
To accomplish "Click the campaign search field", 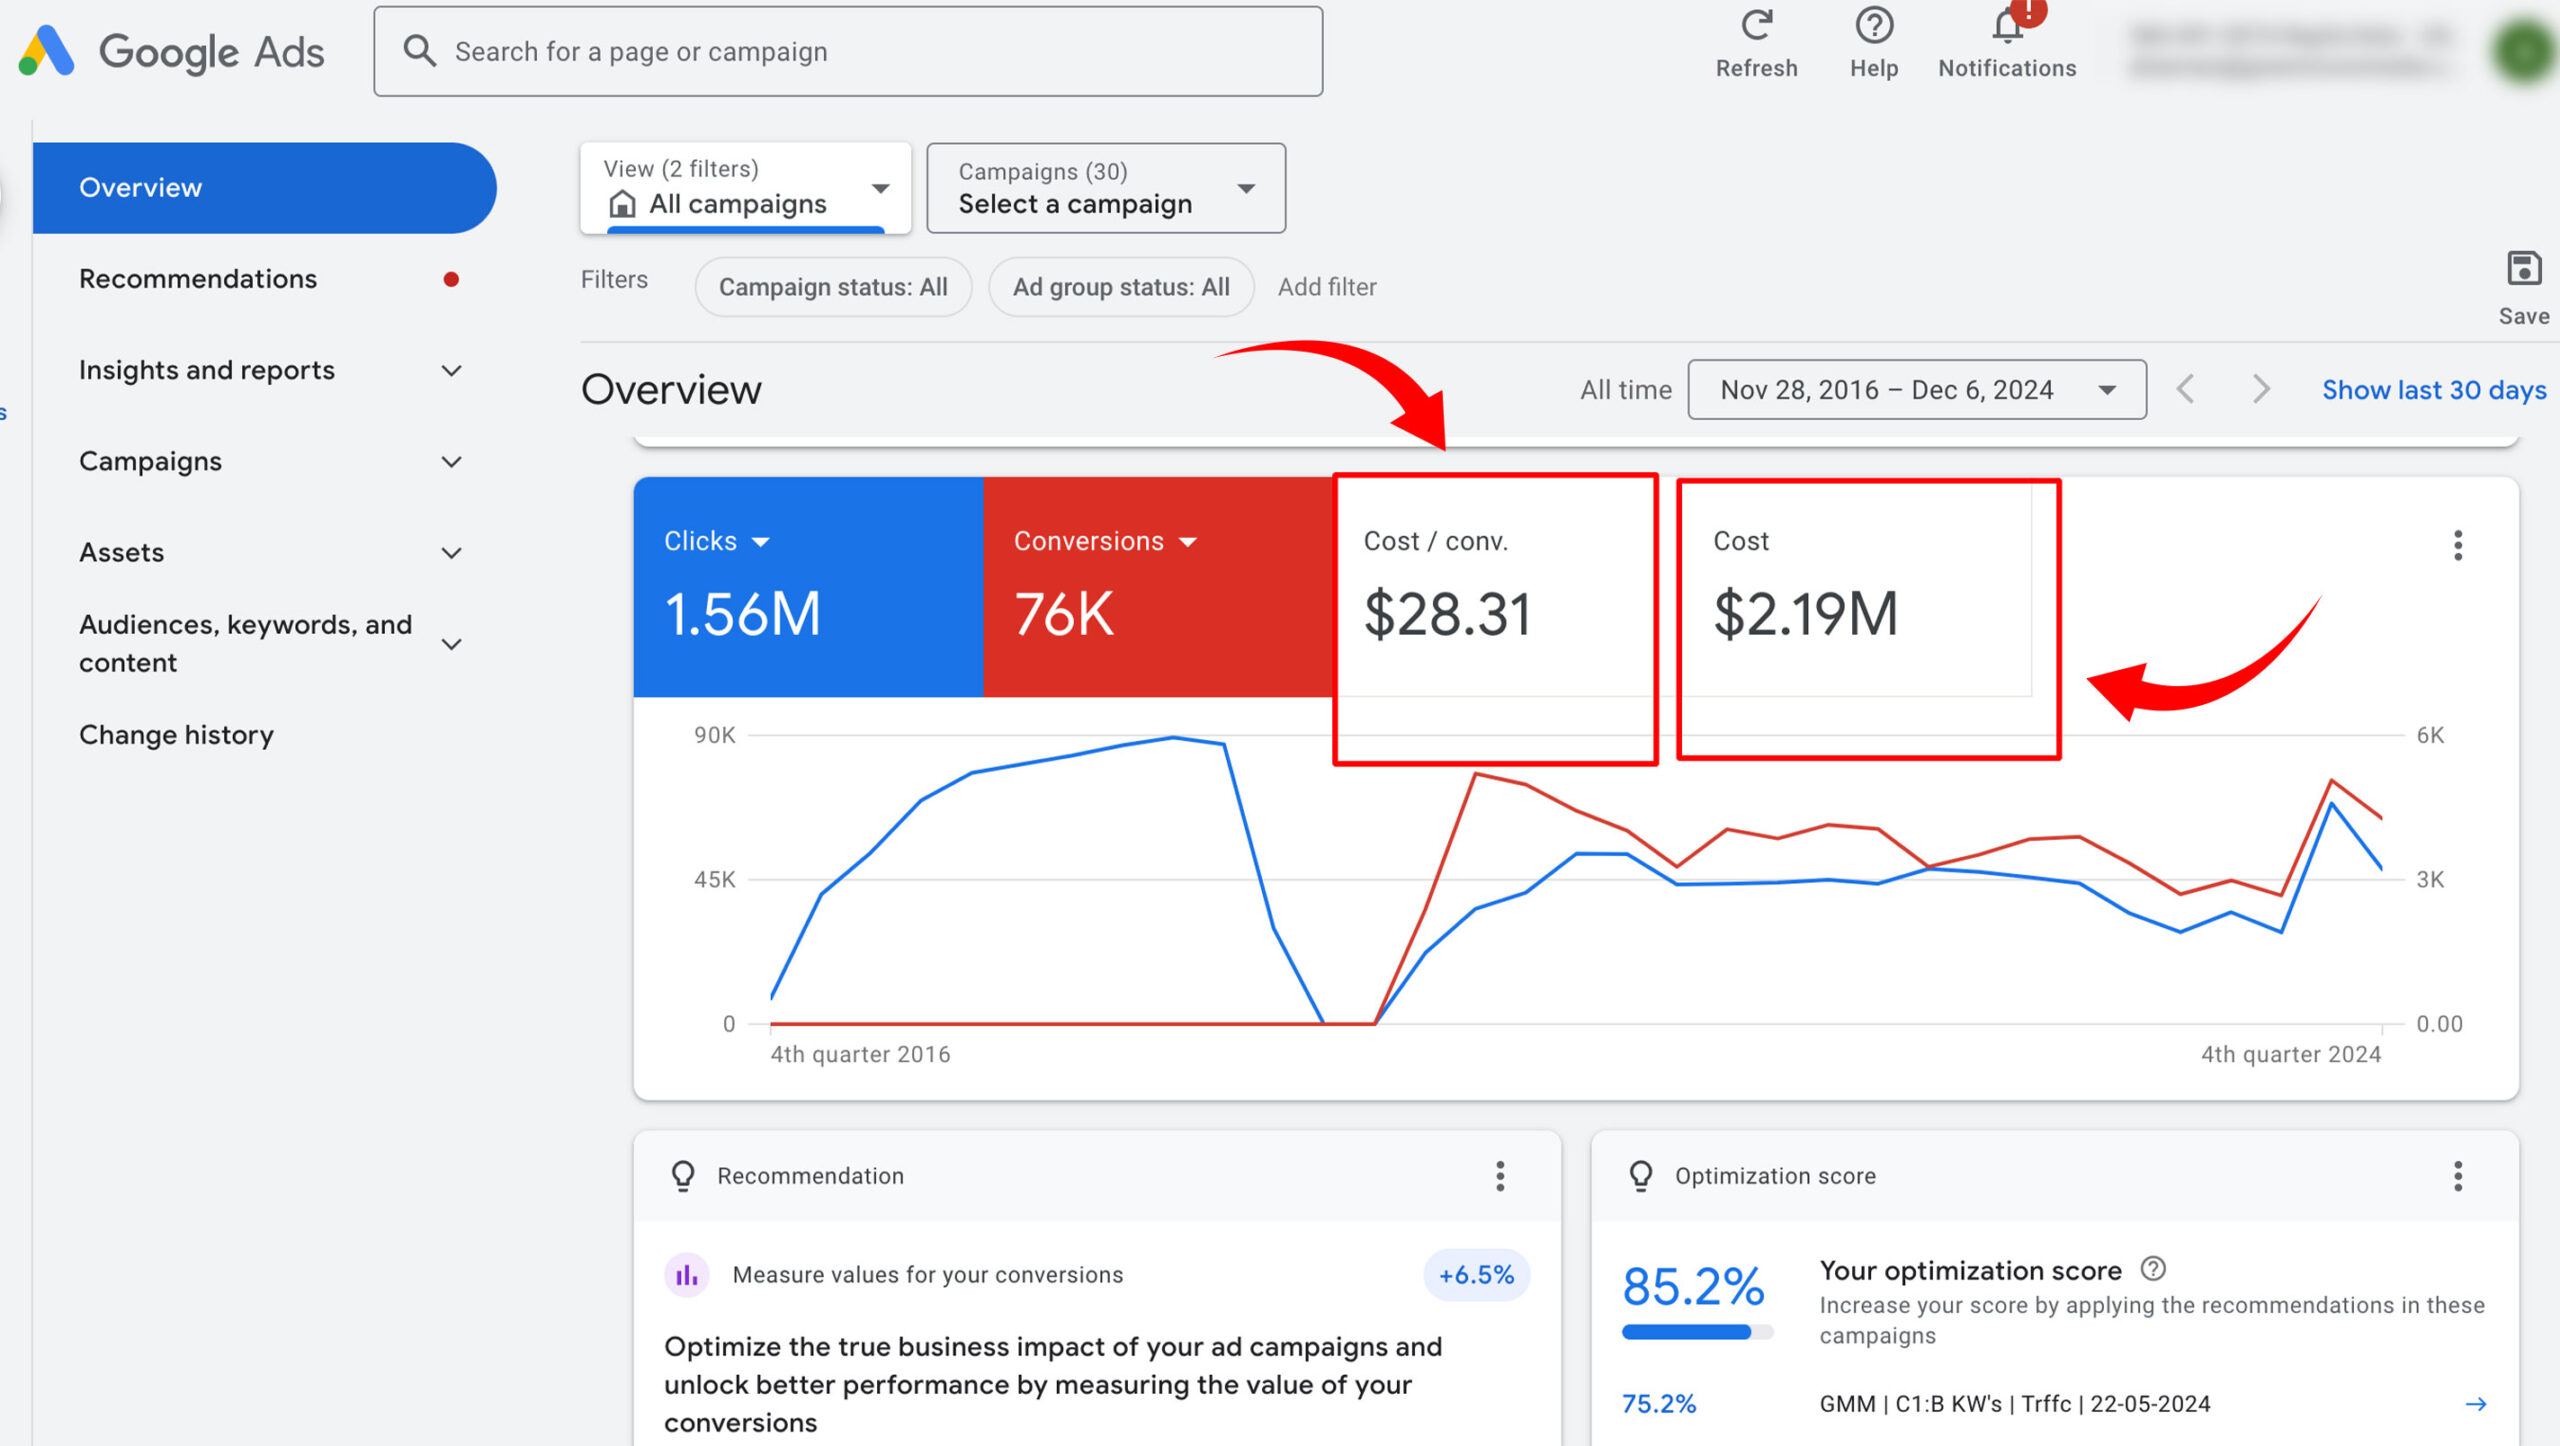I will pos(848,52).
